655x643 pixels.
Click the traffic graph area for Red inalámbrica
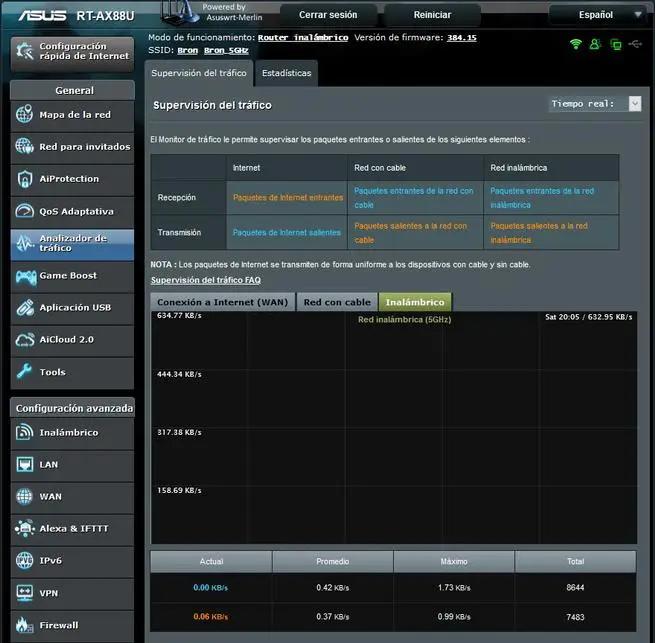(394, 427)
